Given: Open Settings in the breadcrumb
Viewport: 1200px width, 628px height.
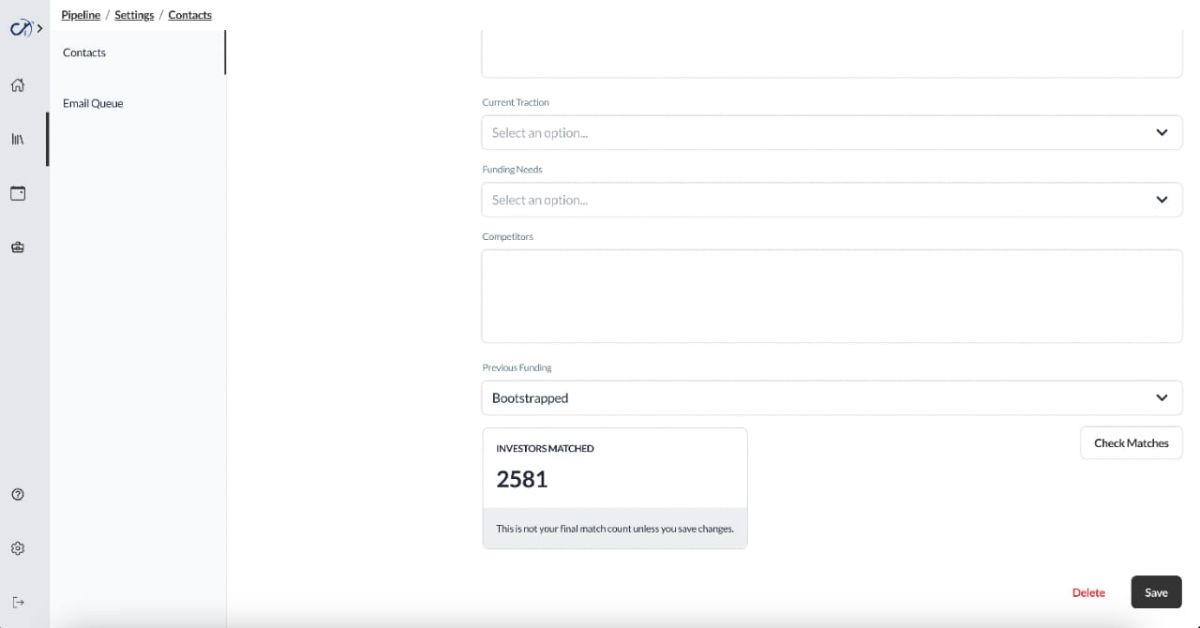Looking at the screenshot, I should 134,15.
